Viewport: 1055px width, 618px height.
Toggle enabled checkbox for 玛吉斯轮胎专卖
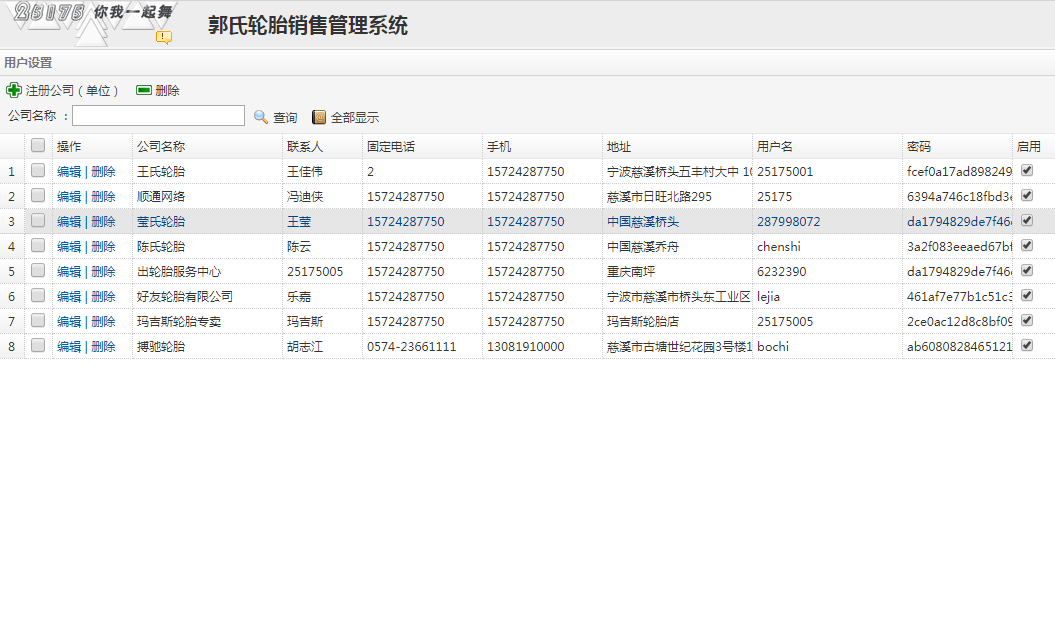tap(1027, 321)
